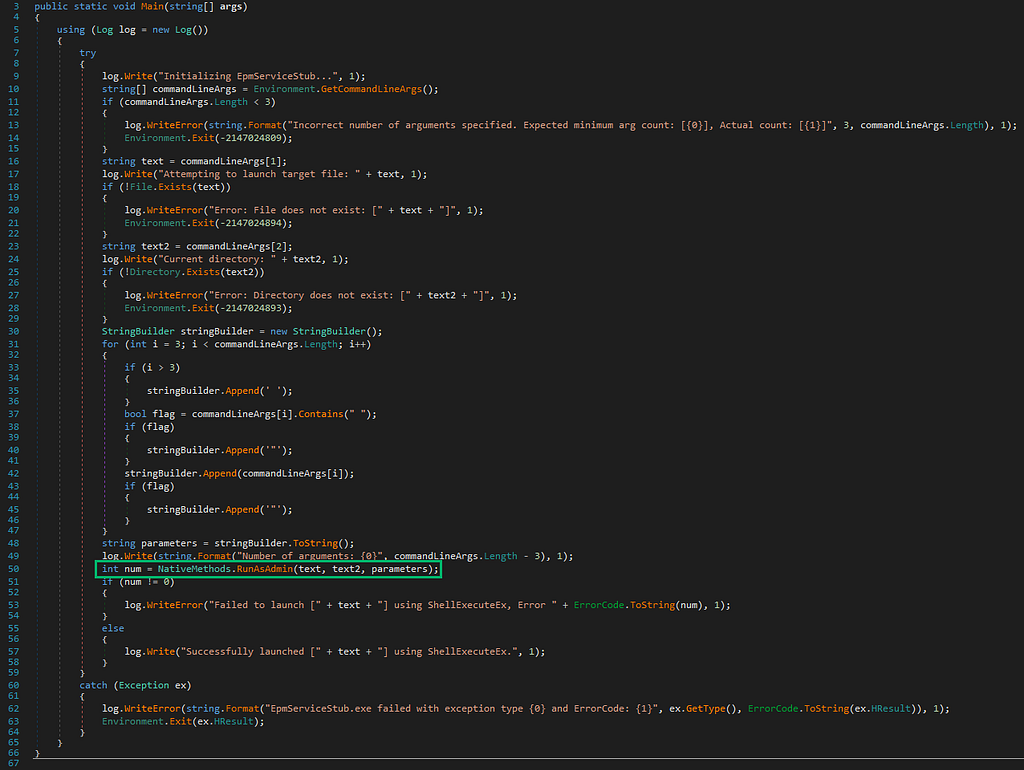
Task: Click Exit(-2147024809) call on line 14
Action: (x=242, y=138)
